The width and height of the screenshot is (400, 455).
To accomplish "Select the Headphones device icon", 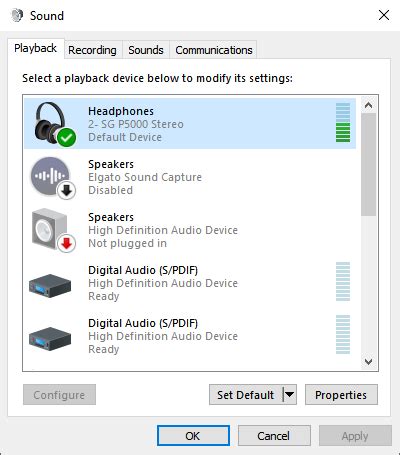I will point(51,123).
